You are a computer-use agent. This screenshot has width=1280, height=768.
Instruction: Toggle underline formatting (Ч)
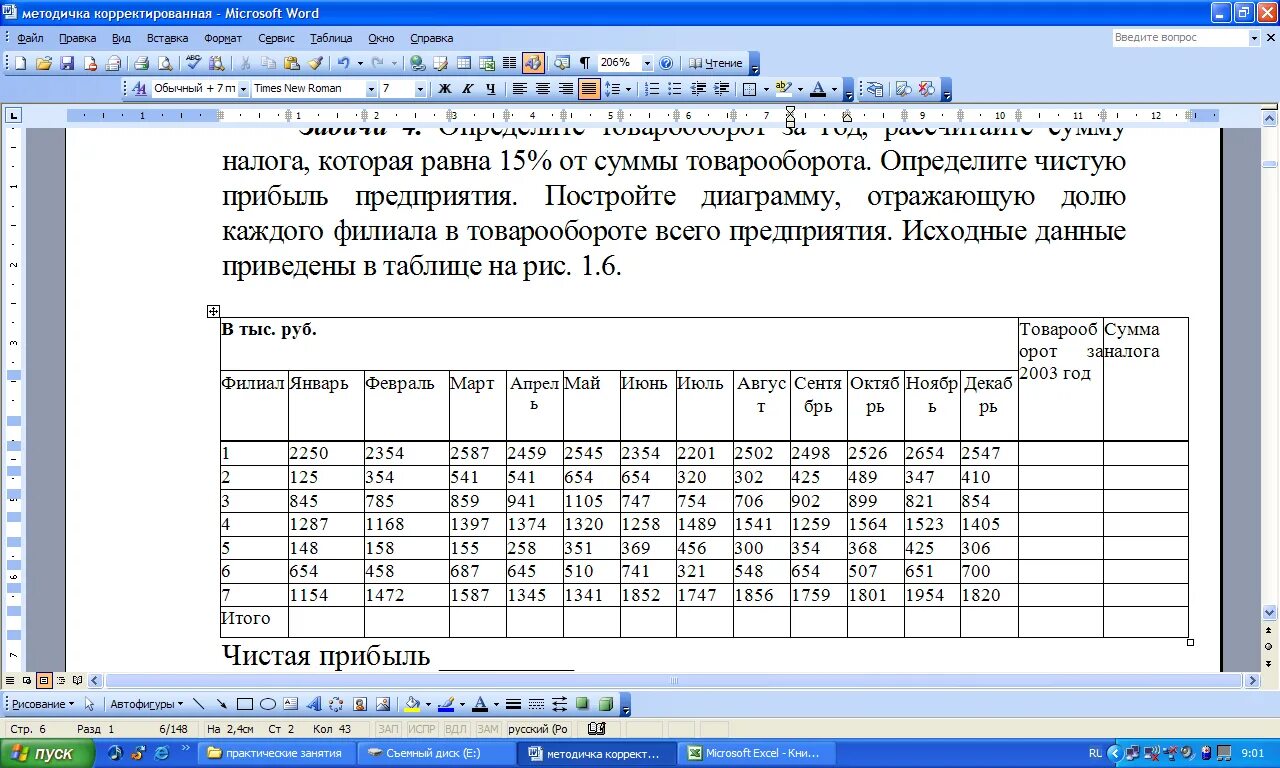(490, 89)
